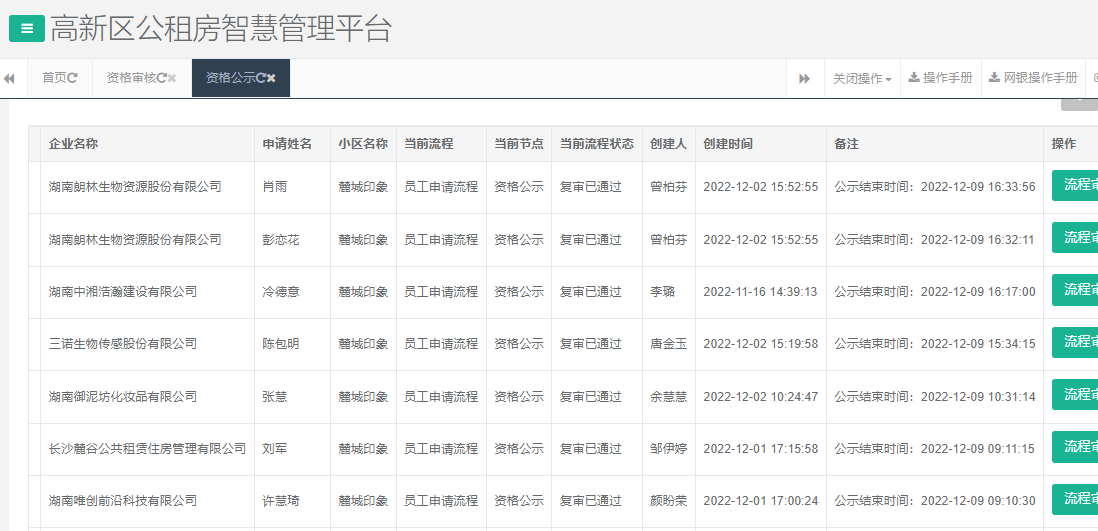
Task: Close the 资格审核 tab via its x
Action: [172, 78]
